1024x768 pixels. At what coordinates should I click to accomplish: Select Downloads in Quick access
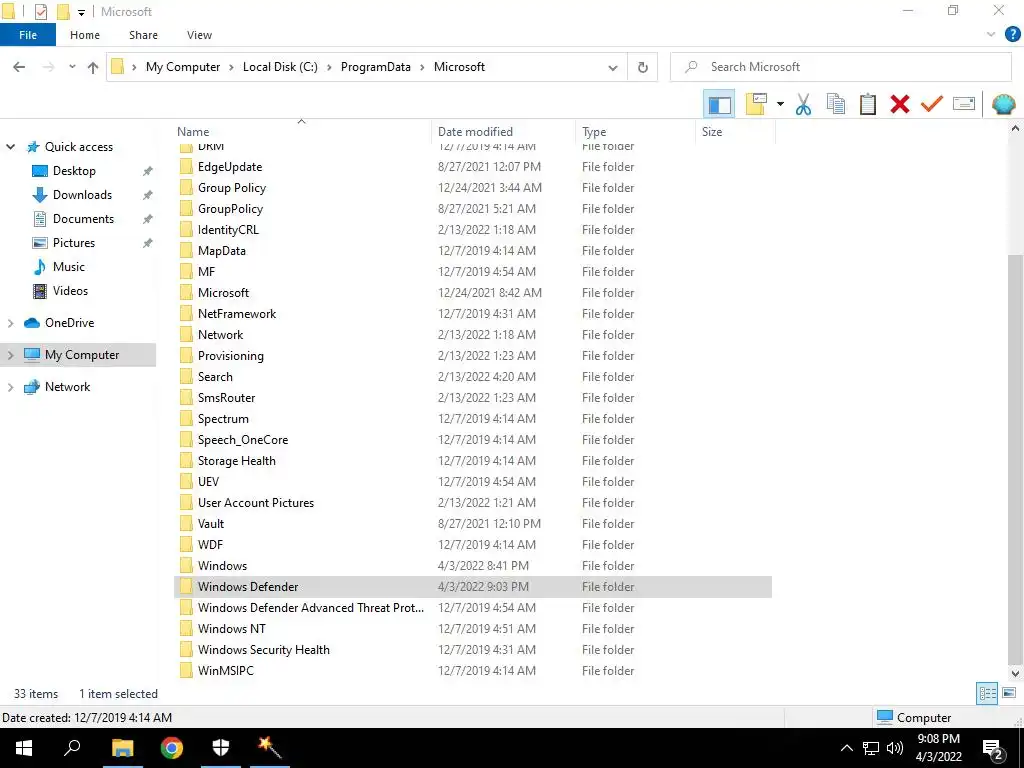pyautogui.click(x=82, y=195)
